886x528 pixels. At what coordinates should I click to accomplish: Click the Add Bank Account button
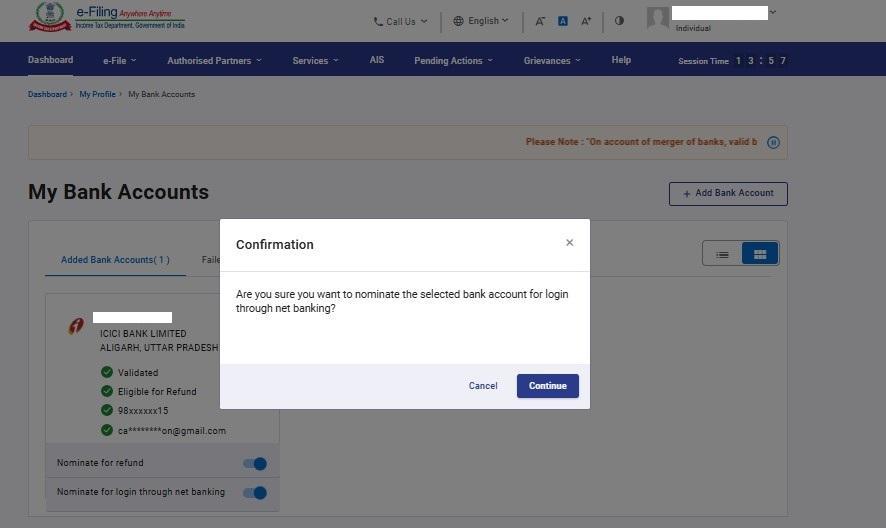pos(728,193)
